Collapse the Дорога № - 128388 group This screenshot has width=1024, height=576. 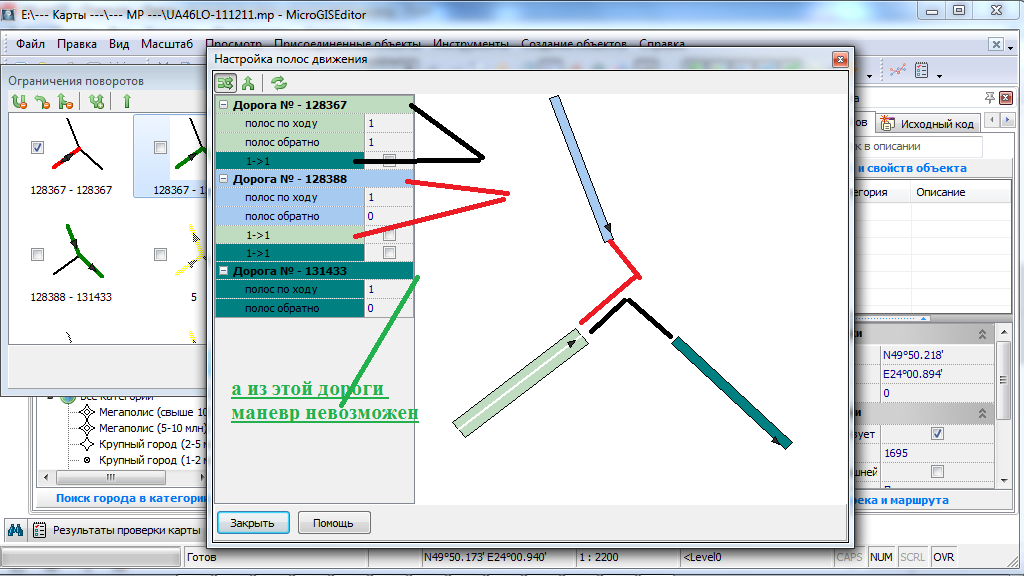click(224, 179)
